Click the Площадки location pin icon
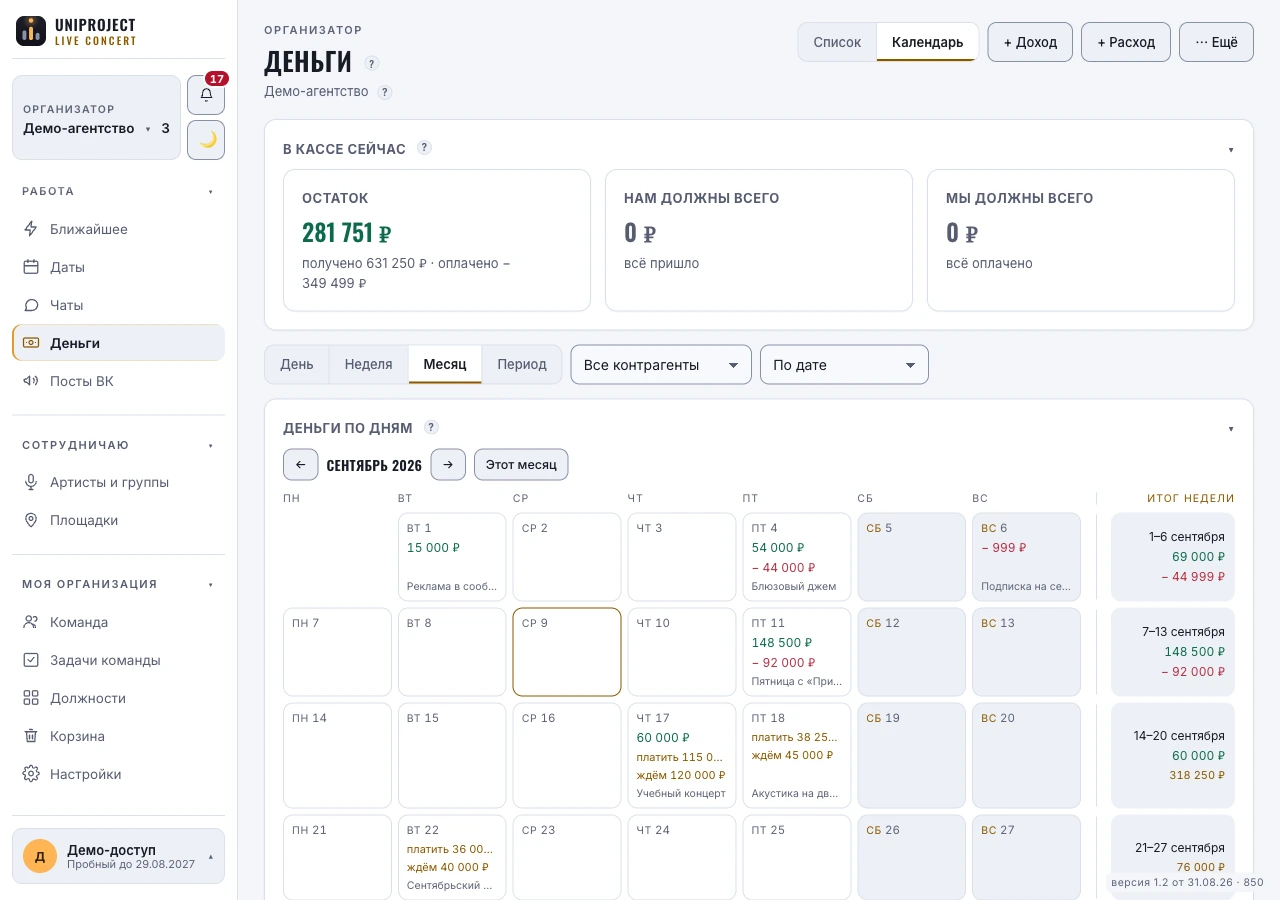The width and height of the screenshot is (1280, 900). [x=31, y=520]
